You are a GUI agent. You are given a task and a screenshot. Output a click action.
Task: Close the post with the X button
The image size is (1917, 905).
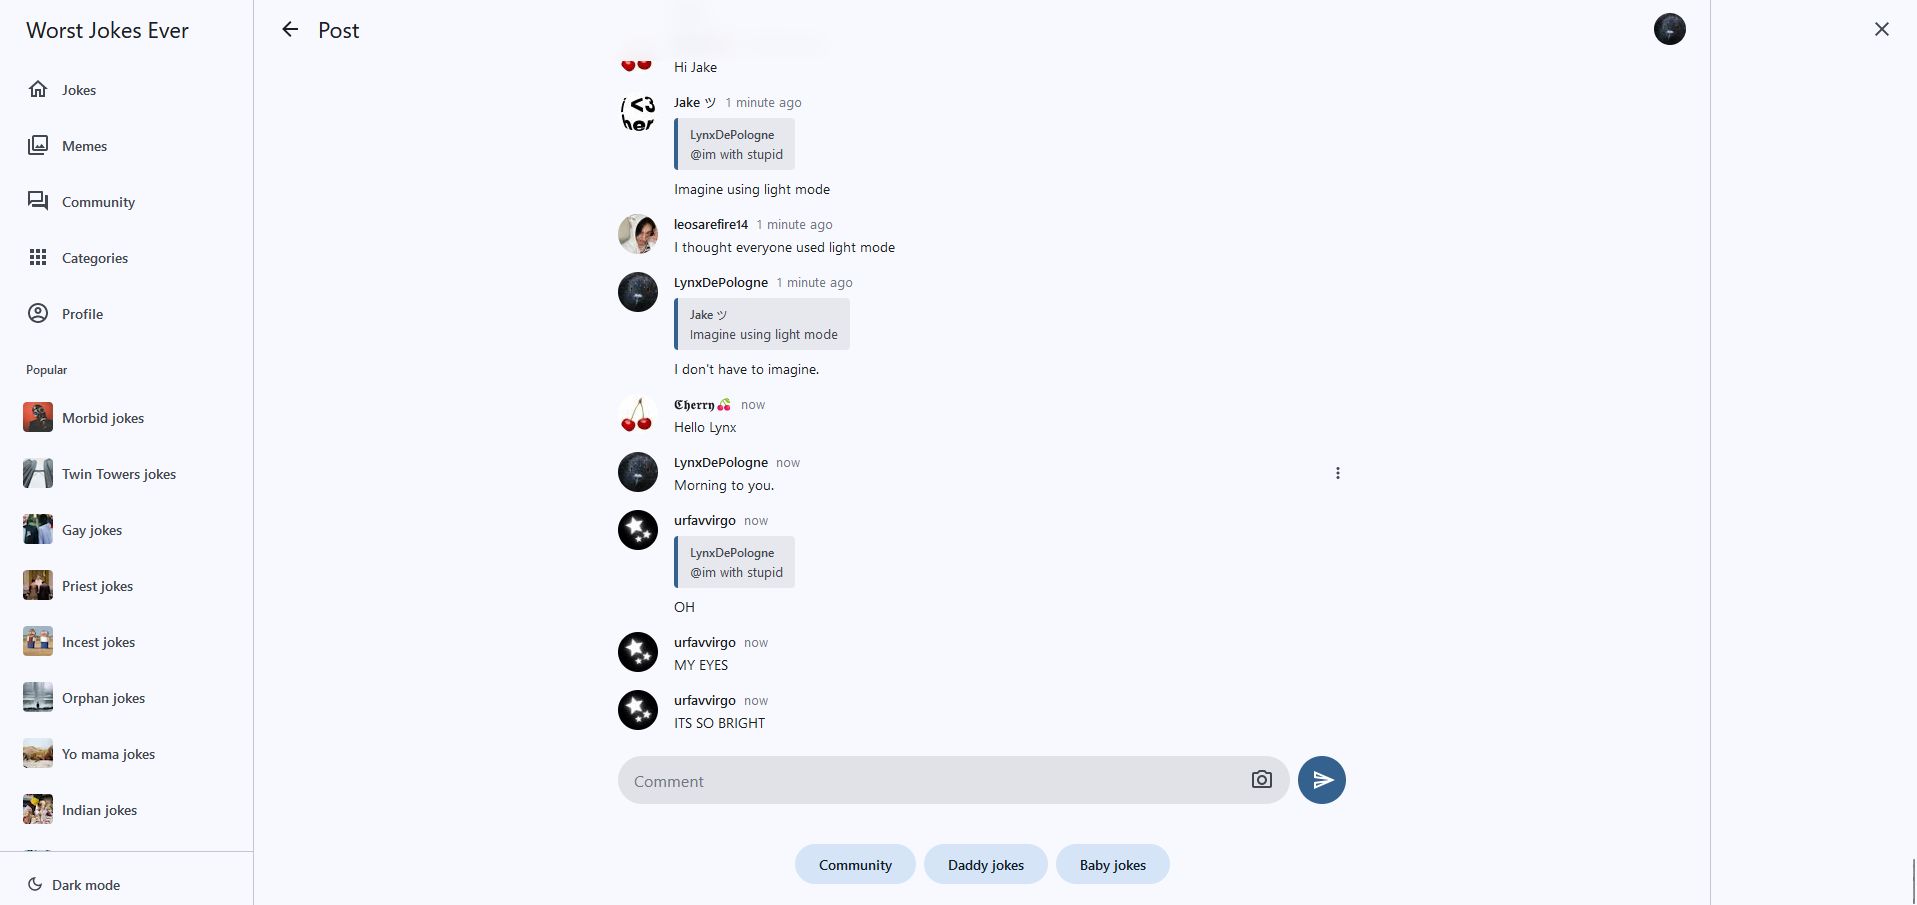pos(1881,29)
